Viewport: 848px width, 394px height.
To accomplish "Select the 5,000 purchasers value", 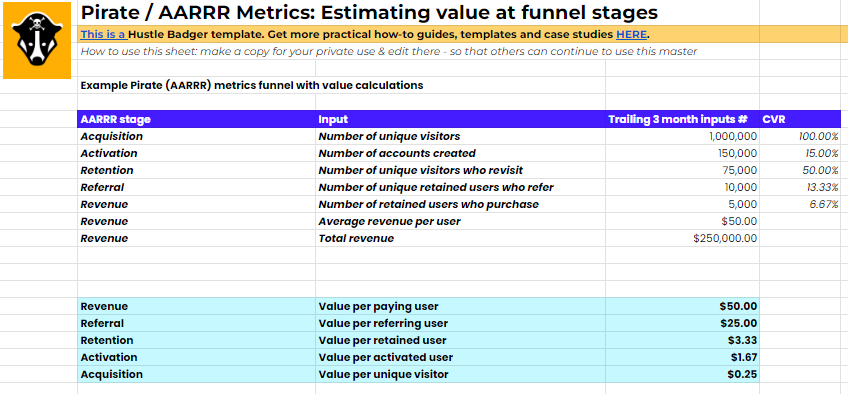I will click(x=683, y=204).
